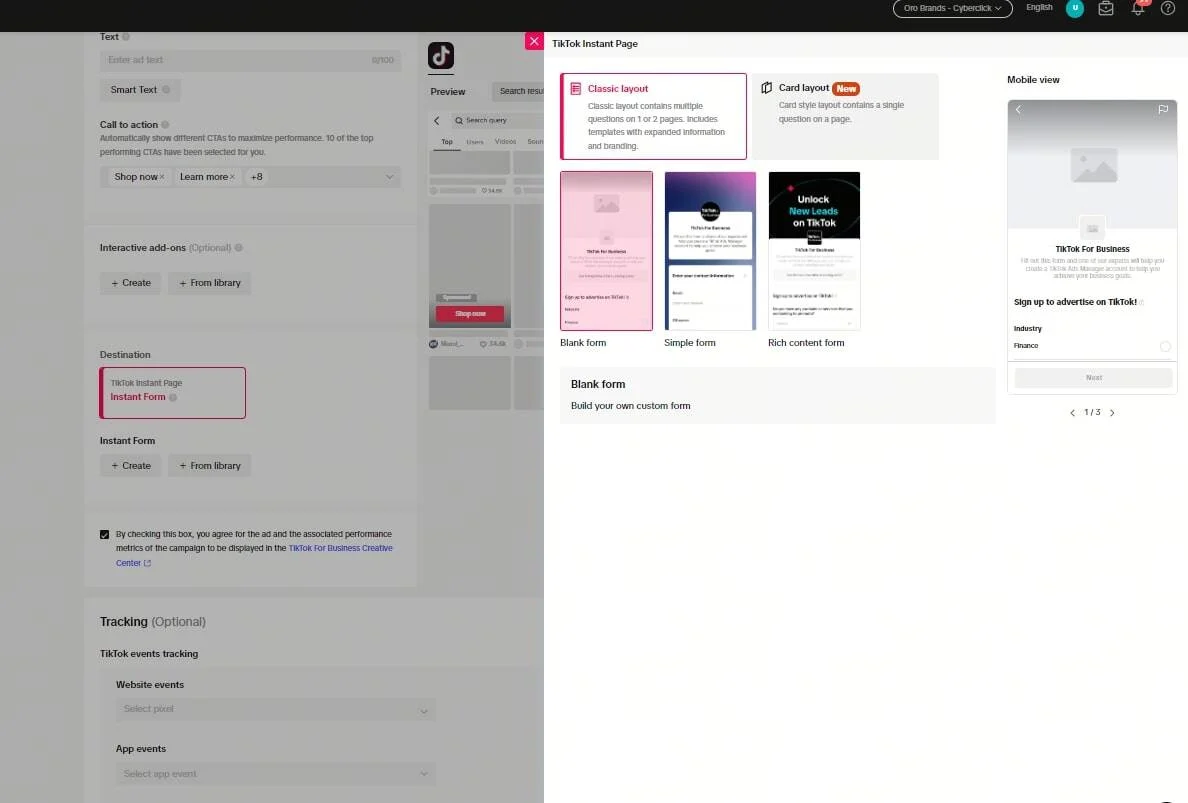The height and width of the screenshot is (803, 1188).
Task: Choose the Blank form template thumbnail
Action: (x=606, y=251)
